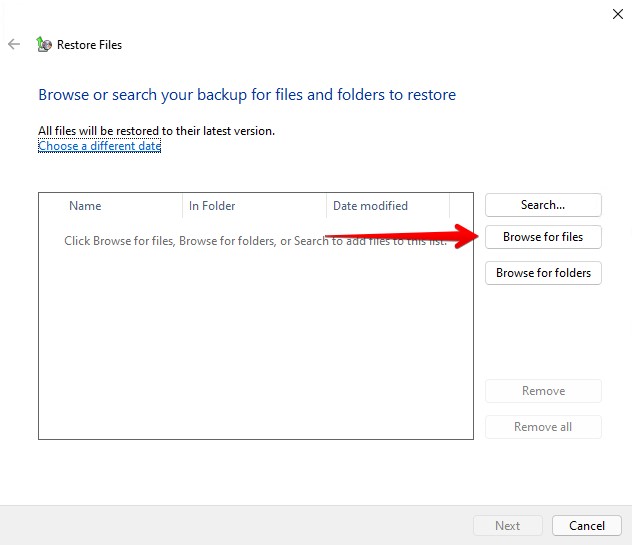
Task: Click the Restore Files title text
Action: 89,45
